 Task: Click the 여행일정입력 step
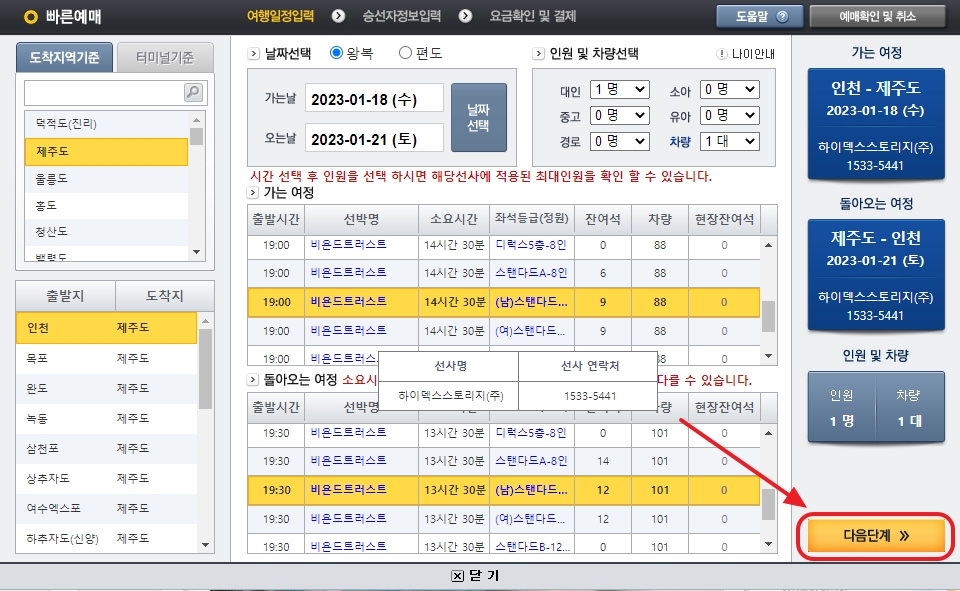point(280,17)
